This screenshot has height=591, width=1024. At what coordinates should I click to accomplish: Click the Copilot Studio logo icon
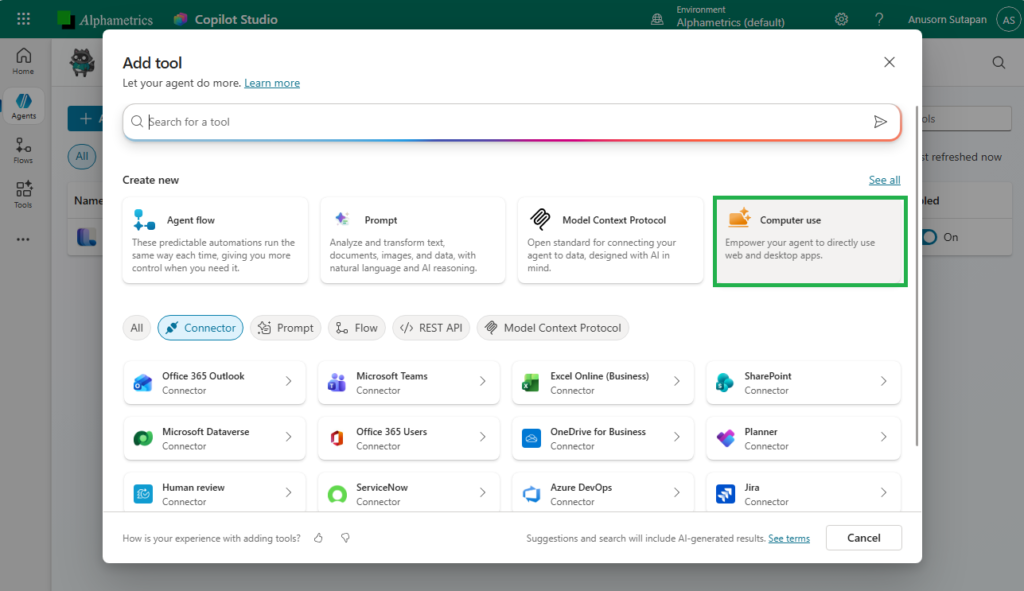click(180, 19)
